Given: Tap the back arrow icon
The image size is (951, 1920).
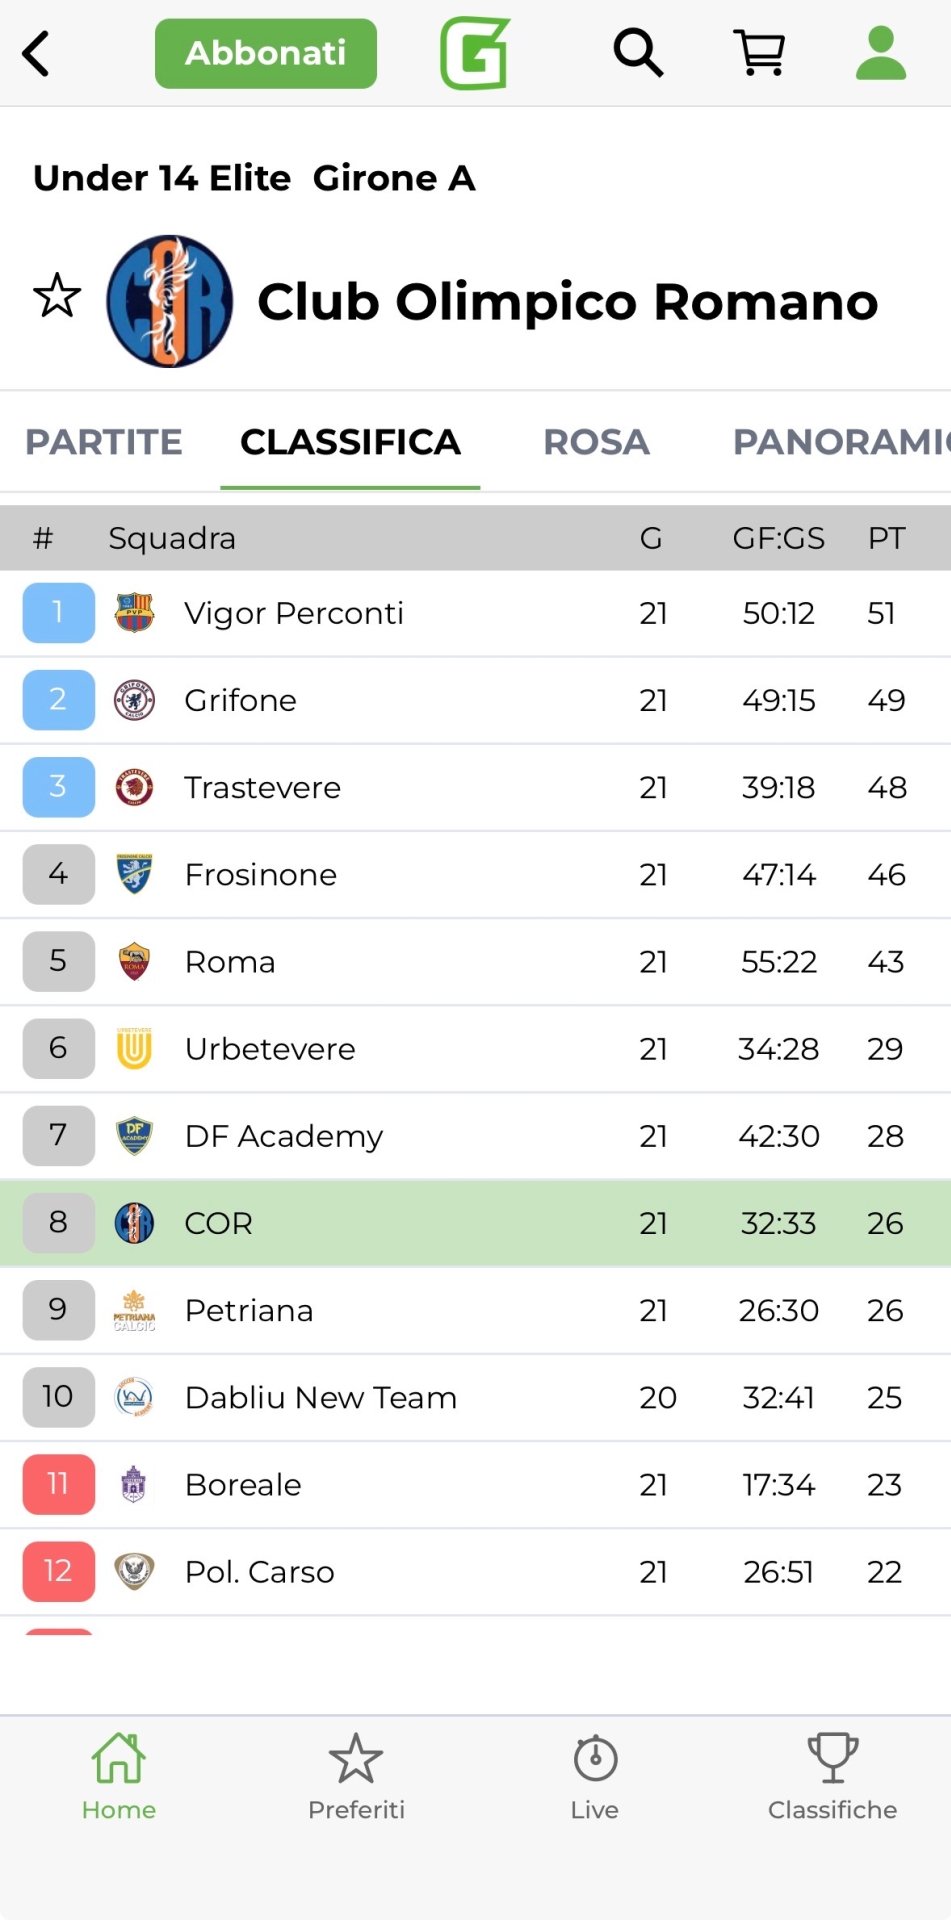Looking at the screenshot, I should 37,53.
